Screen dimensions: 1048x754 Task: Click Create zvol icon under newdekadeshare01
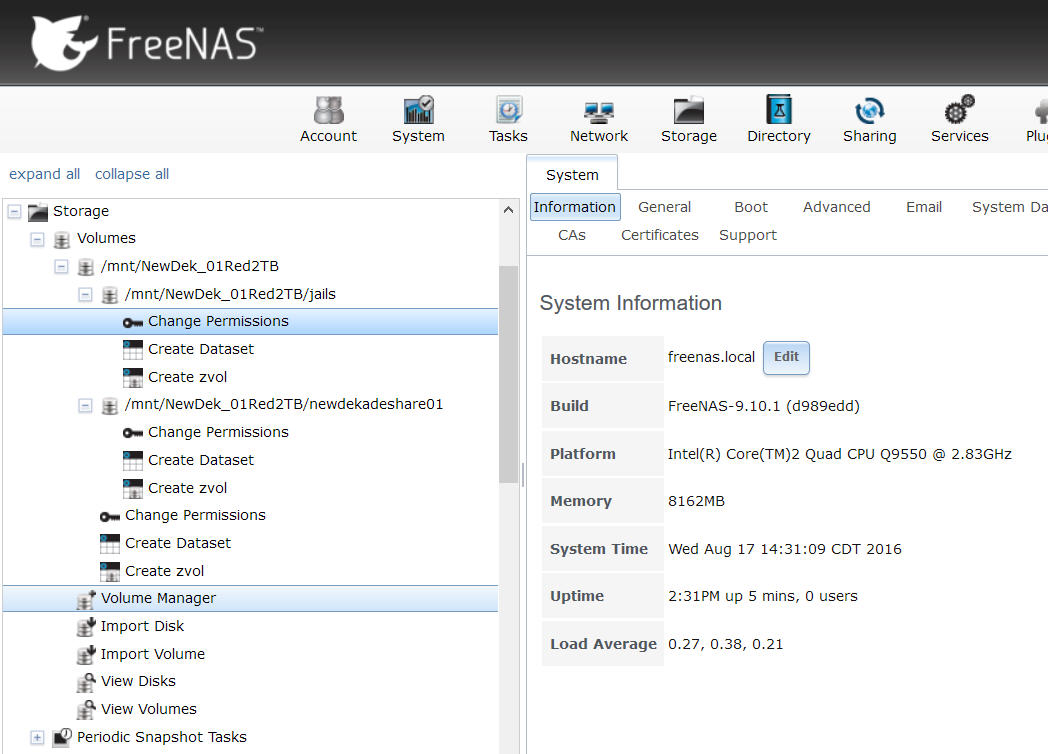(x=133, y=489)
